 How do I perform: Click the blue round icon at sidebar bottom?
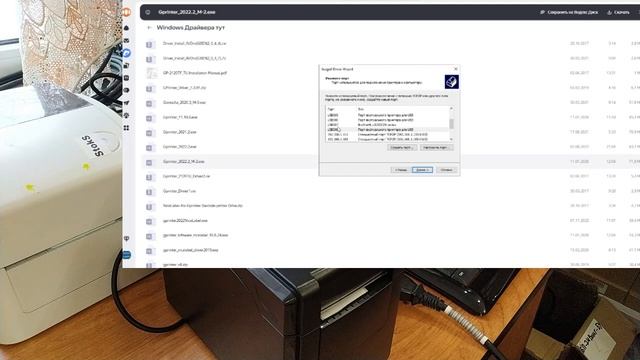(127, 255)
